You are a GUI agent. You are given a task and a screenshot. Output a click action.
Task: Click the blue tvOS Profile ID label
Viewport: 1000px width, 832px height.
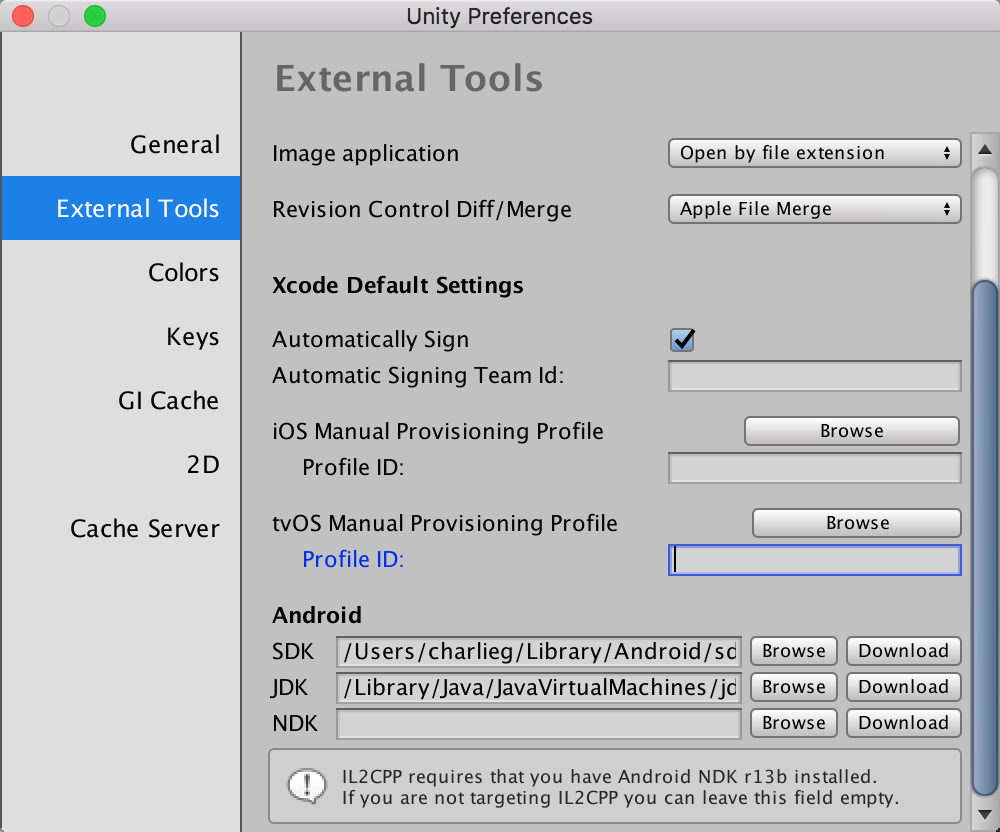click(353, 560)
